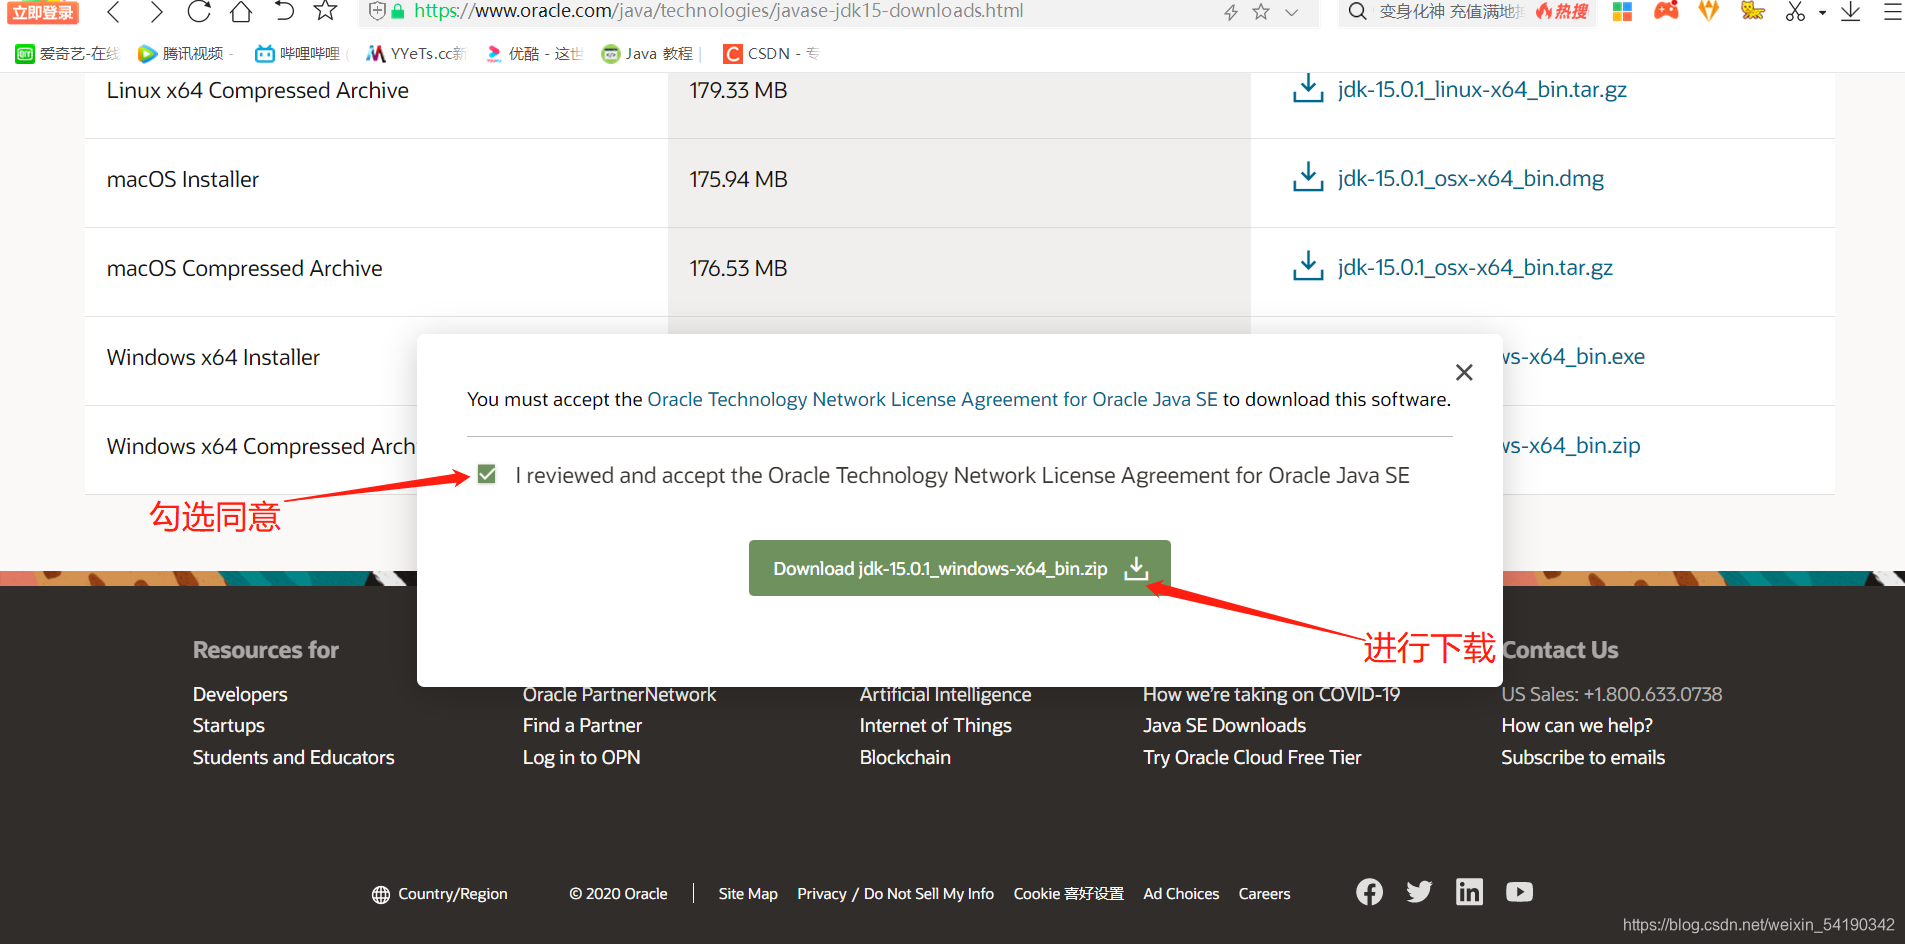Click the undo/restore closed page icon
The width and height of the screenshot is (1905, 944).
(x=284, y=11)
